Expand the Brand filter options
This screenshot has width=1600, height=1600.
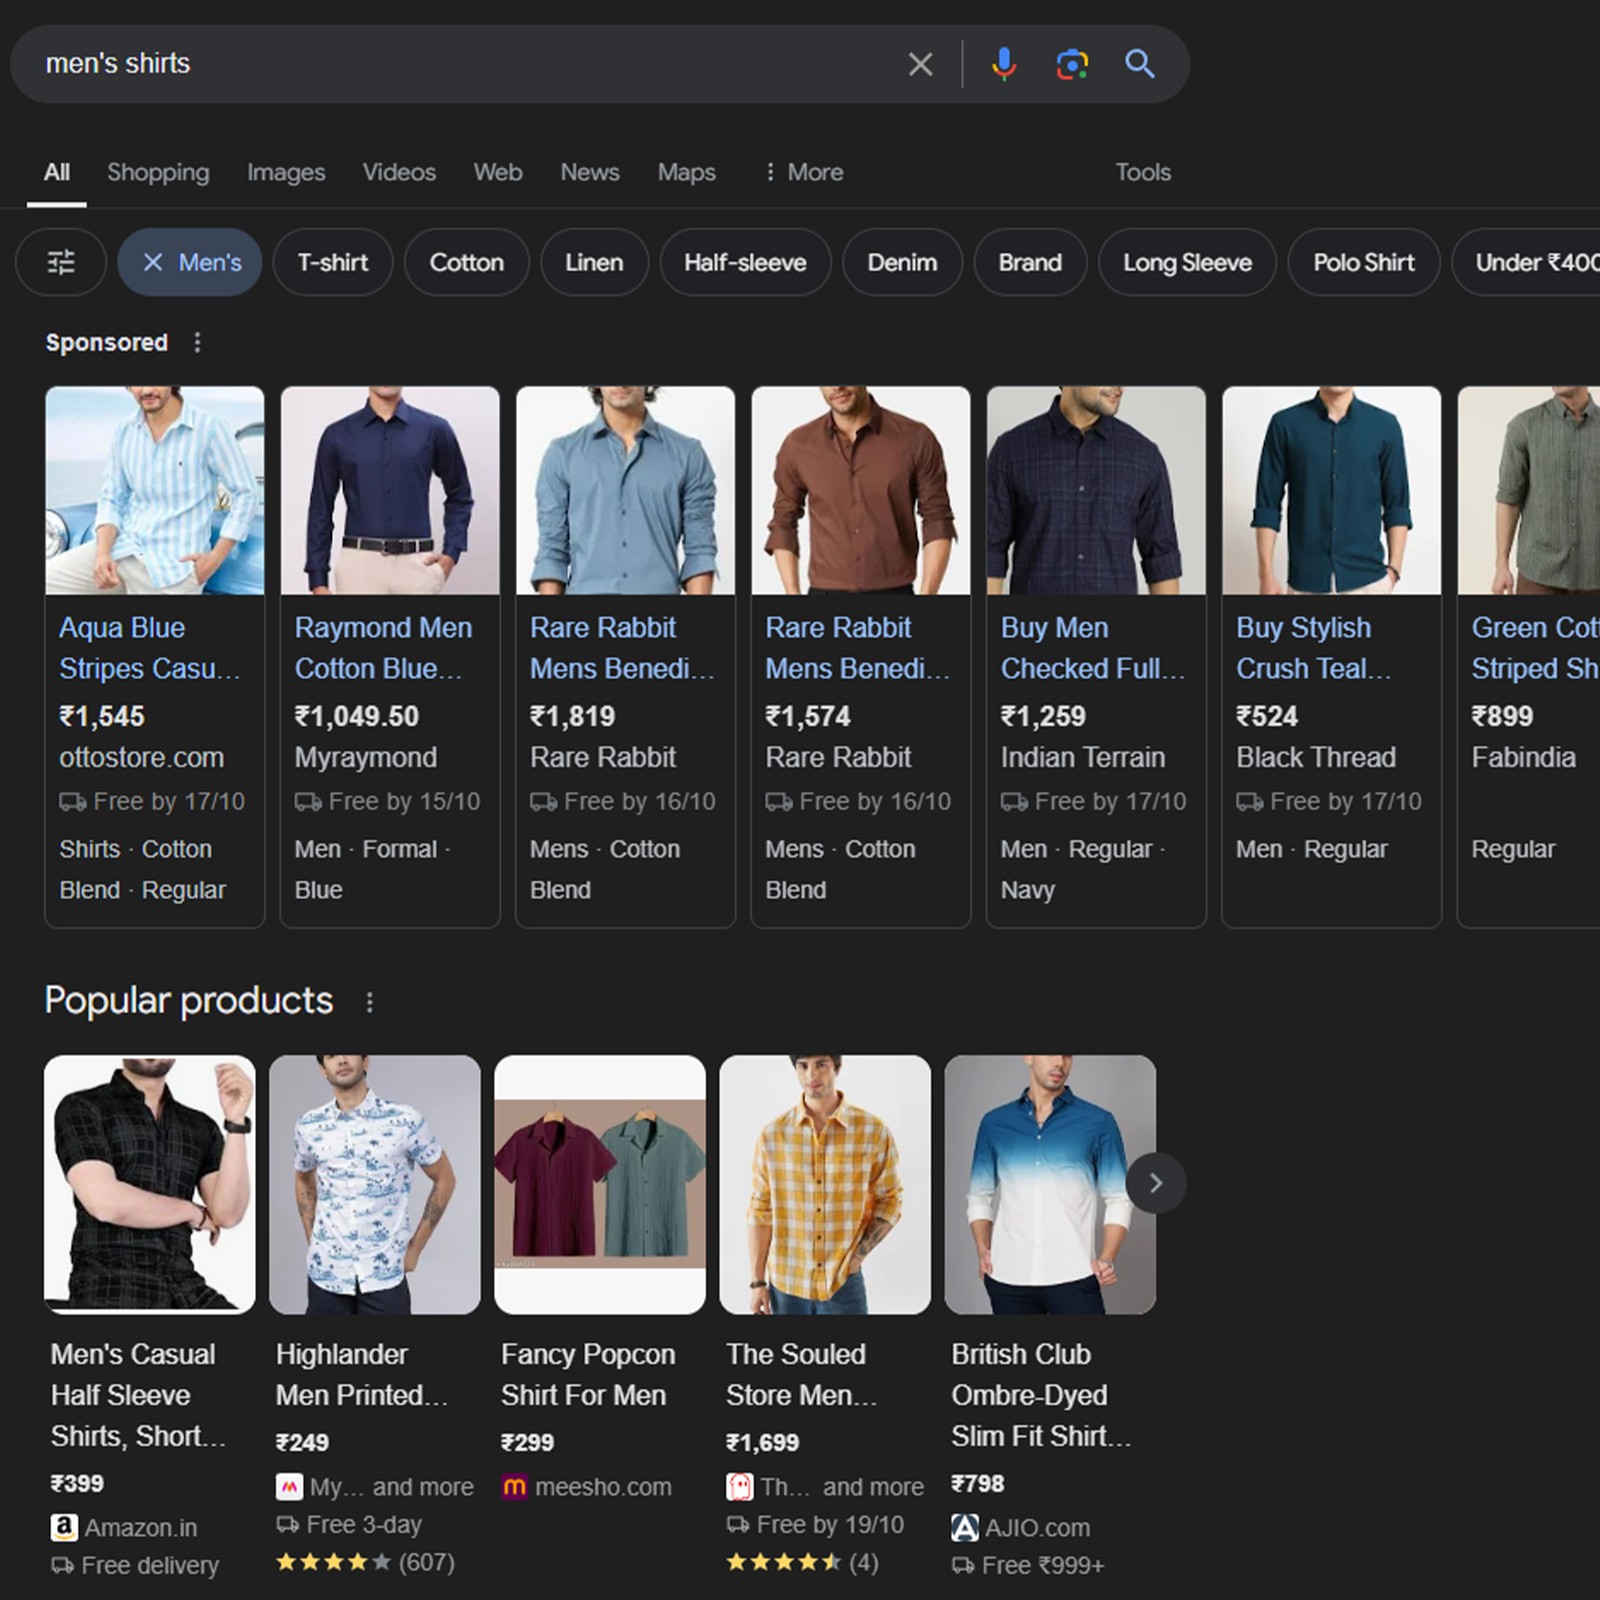[x=1030, y=262]
